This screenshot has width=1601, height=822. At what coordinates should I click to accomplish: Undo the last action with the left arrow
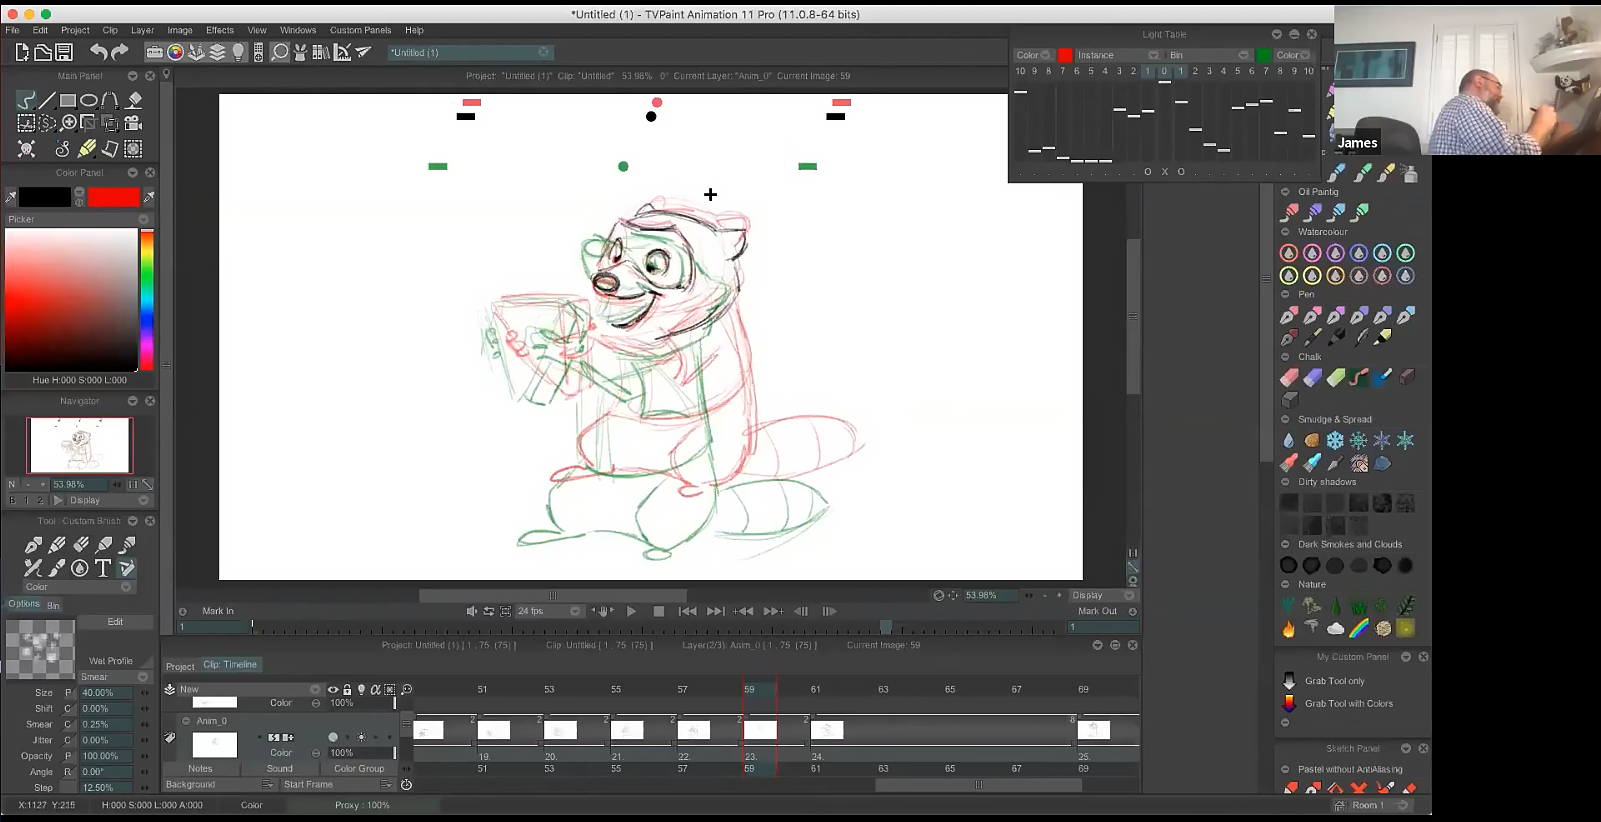coord(98,52)
